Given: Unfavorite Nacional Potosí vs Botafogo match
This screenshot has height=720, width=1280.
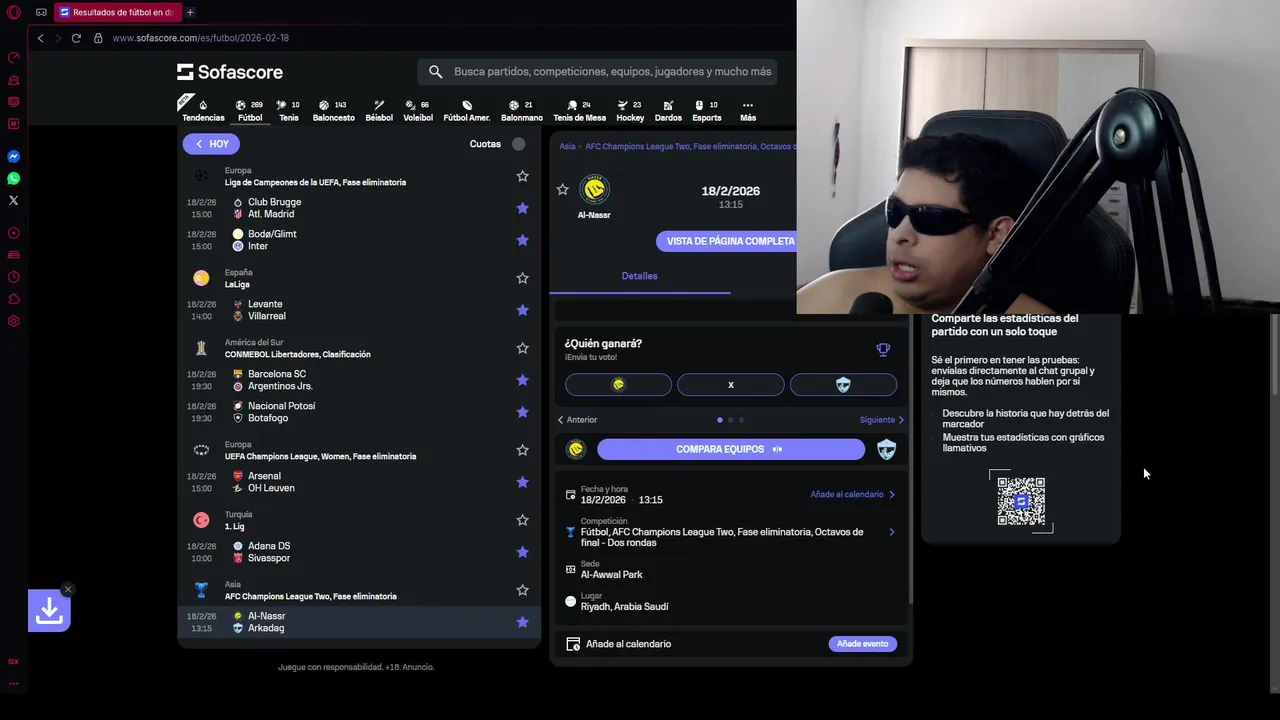Looking at the screenshot, I should [x=522, y=412].
